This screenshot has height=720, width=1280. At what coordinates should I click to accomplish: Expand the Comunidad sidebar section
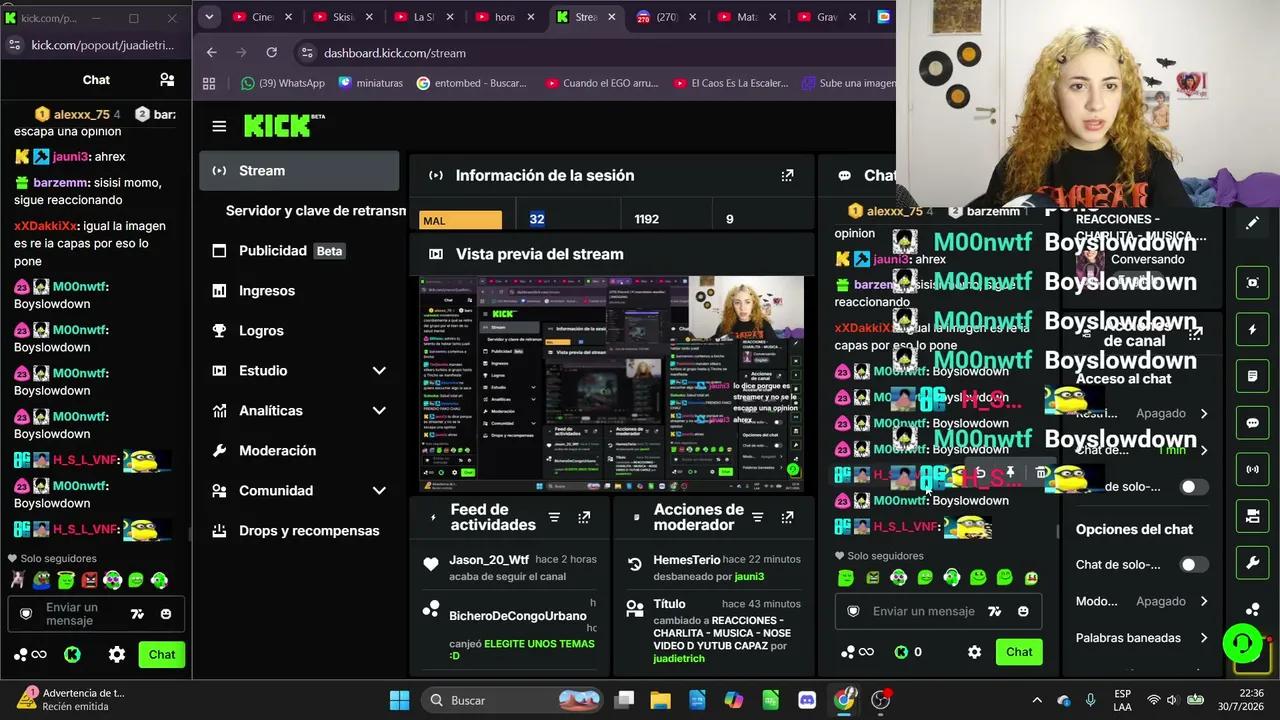click(x=379, y=491)
